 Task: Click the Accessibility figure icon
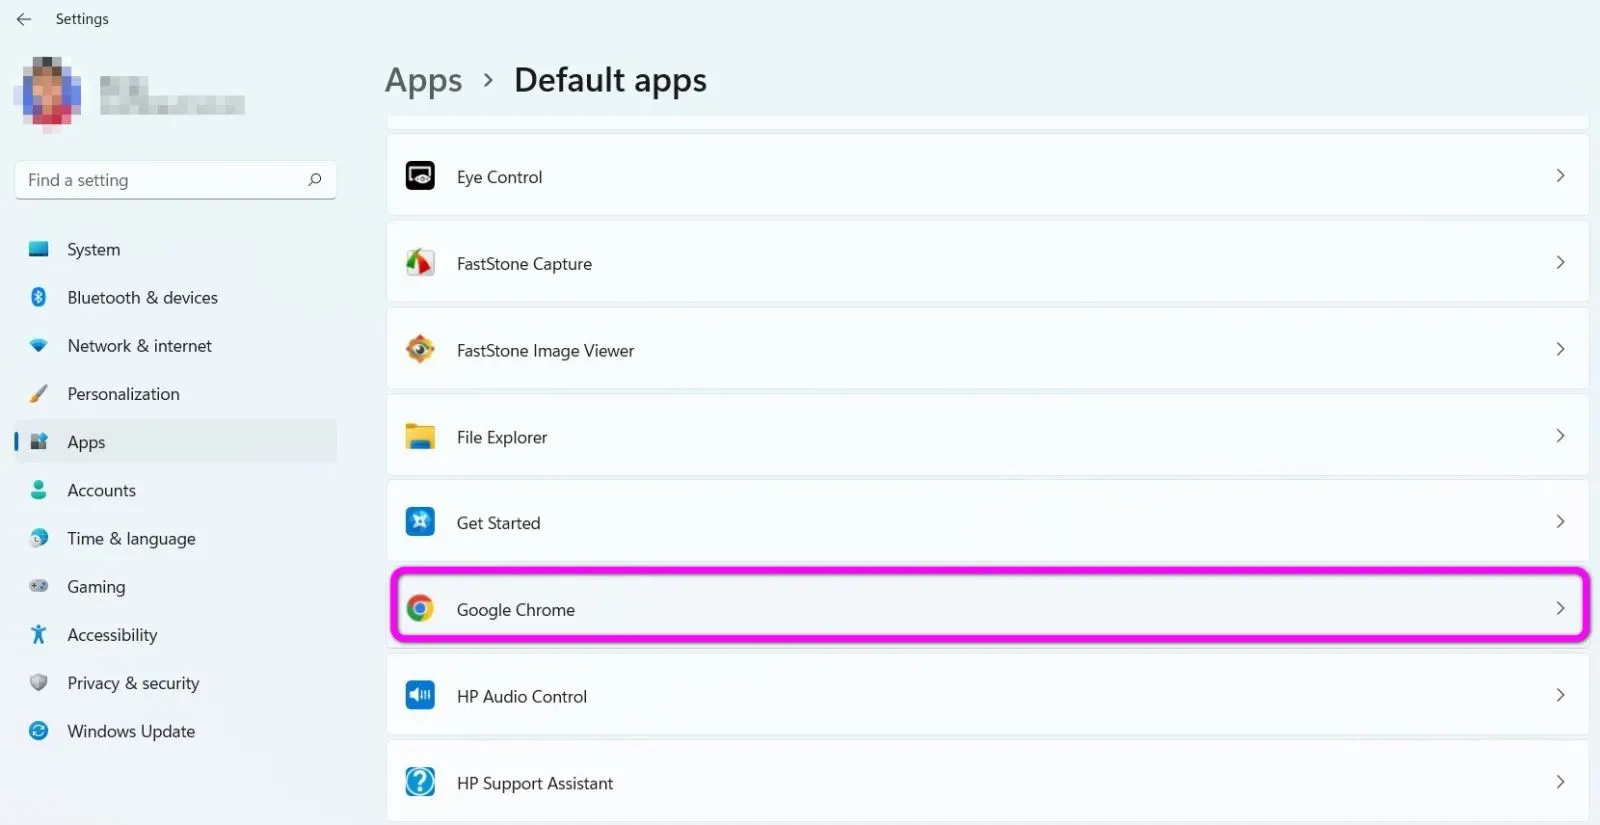pyautogui.click(x=39, y=634)
